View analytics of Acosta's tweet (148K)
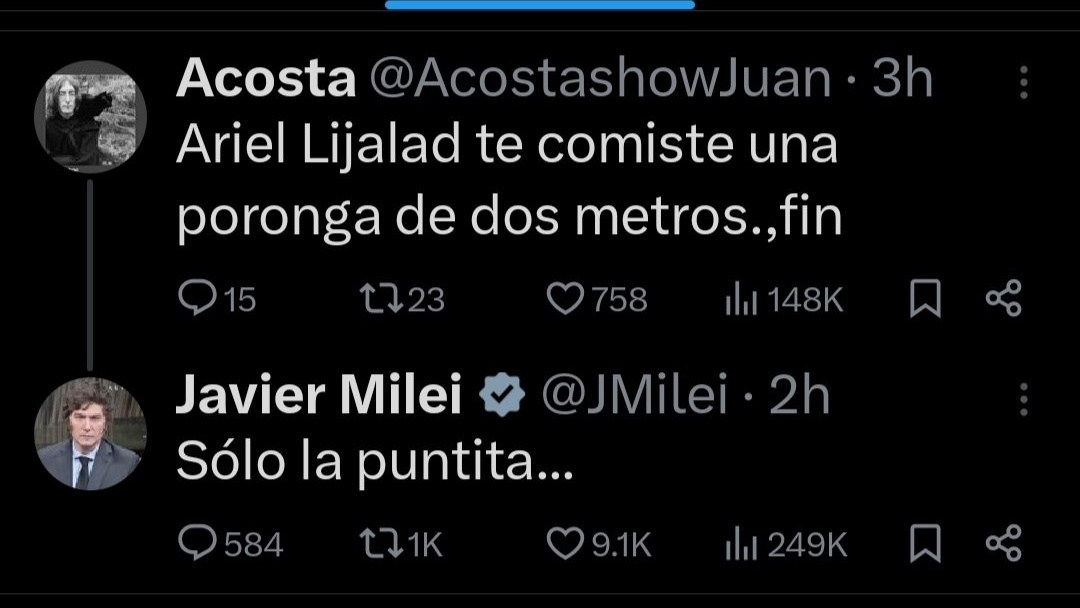 pyautogui.click(x=737, y=299)
